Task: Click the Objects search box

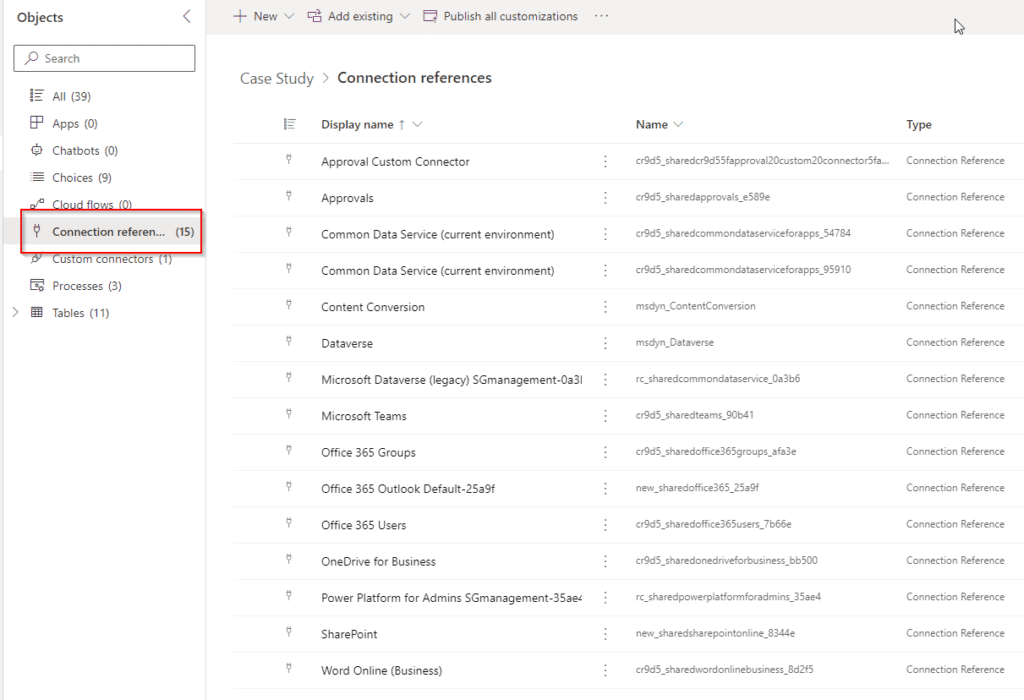Action: pos(104,58)
